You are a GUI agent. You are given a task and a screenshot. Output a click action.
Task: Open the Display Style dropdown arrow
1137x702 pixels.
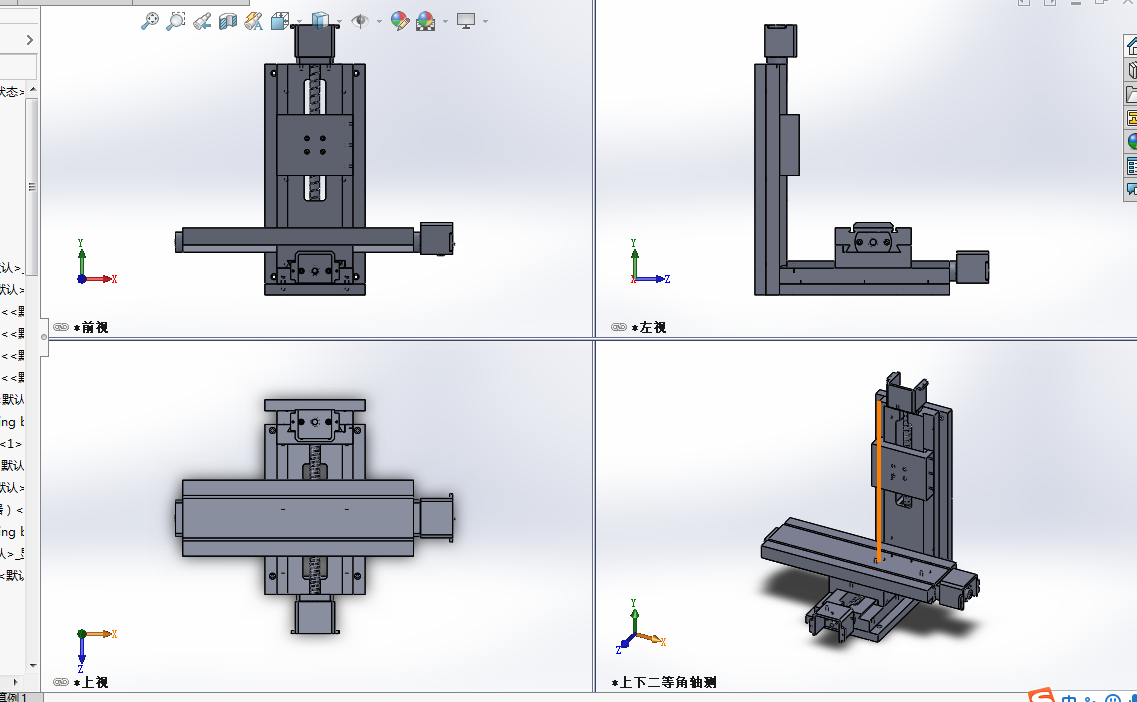[339, 22]
